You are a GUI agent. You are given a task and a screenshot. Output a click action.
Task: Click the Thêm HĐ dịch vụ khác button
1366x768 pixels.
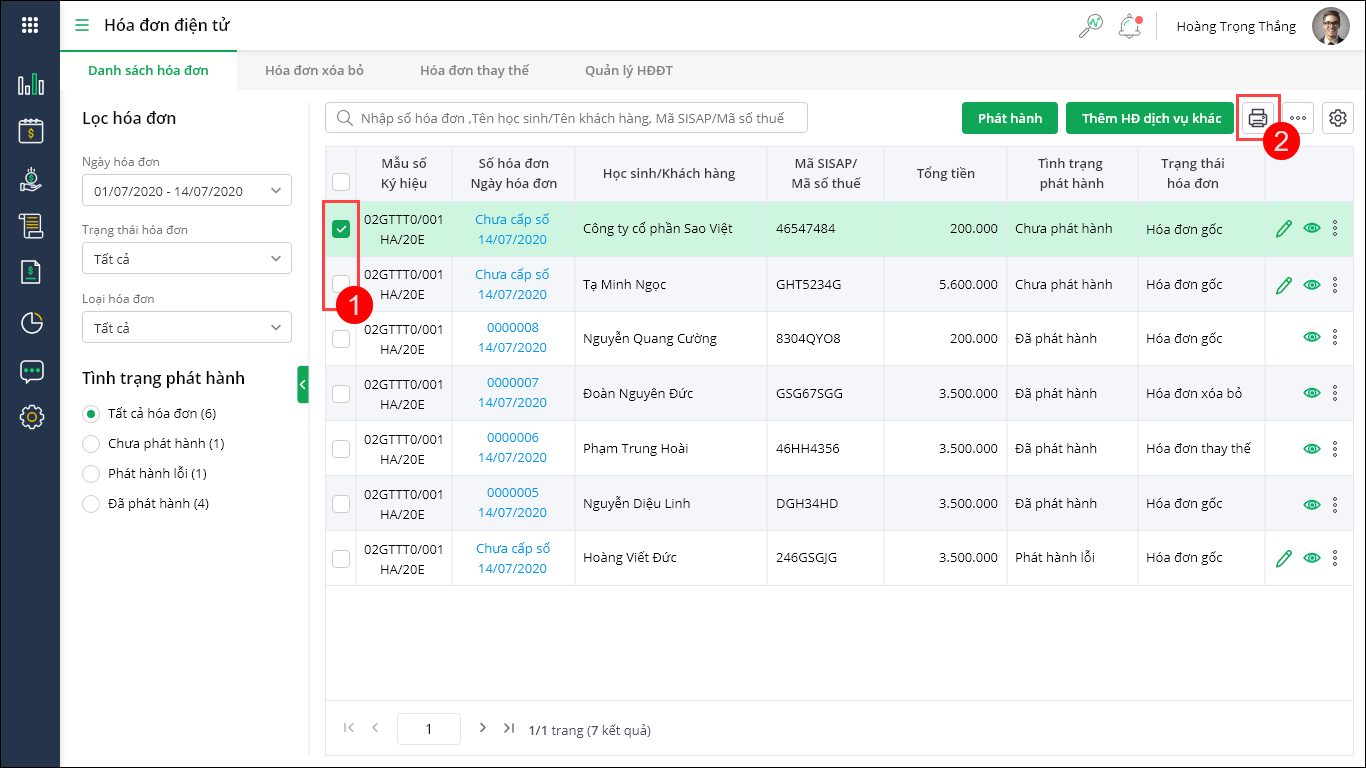pyautogui.click(x=1151, y=118)
